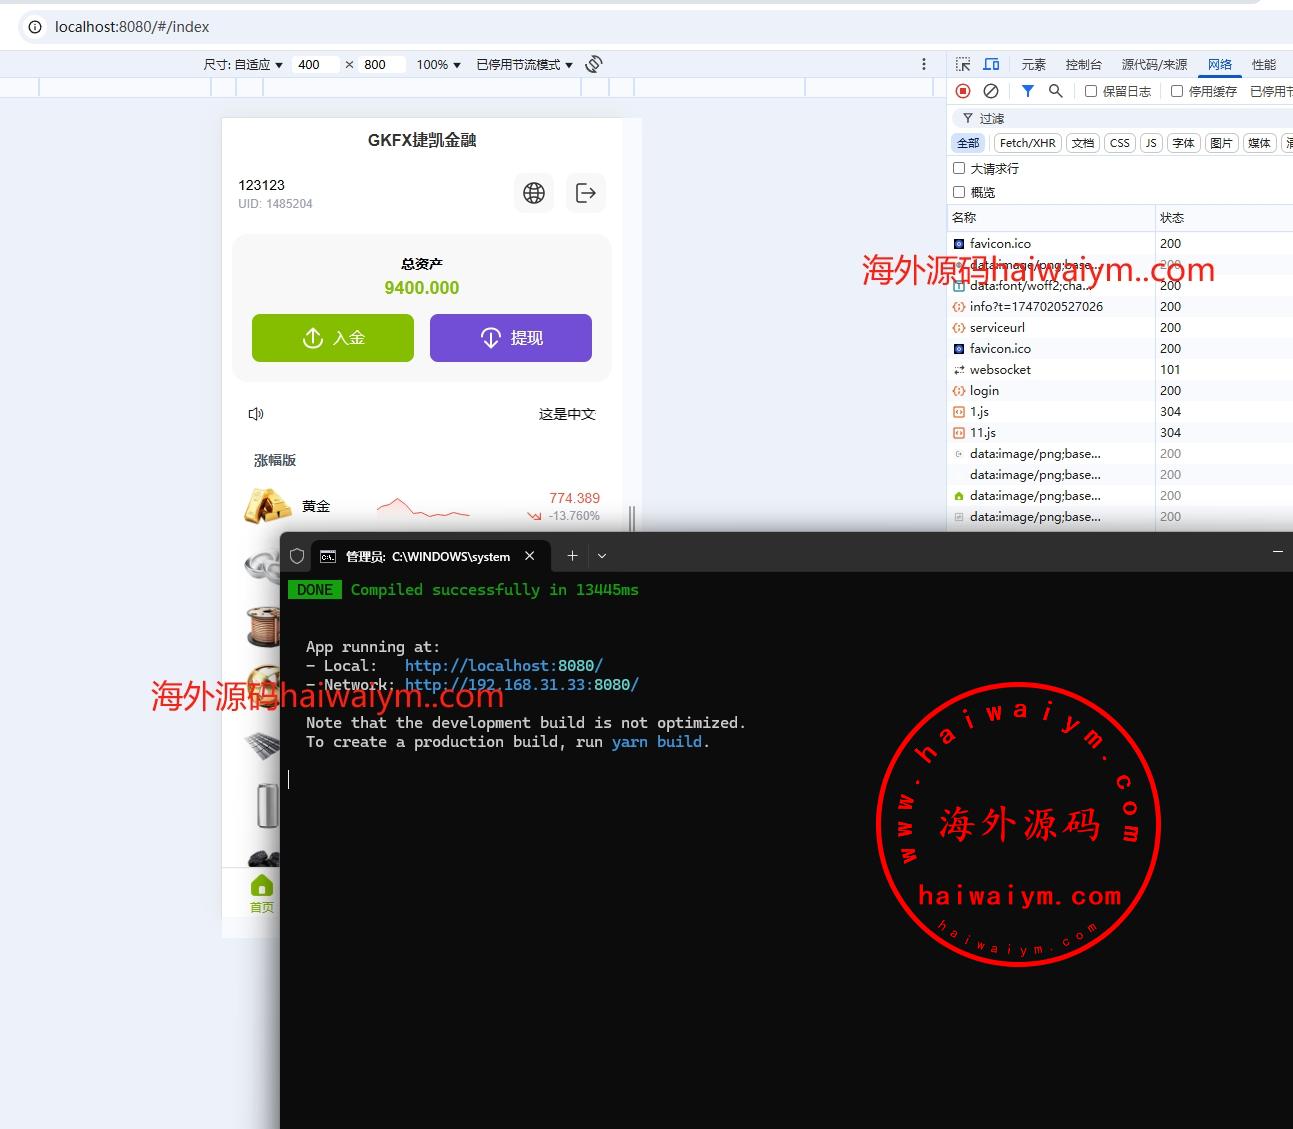
Task: Check the 大请求行 option
Action: pyautogui.click(x=959, y=168)
